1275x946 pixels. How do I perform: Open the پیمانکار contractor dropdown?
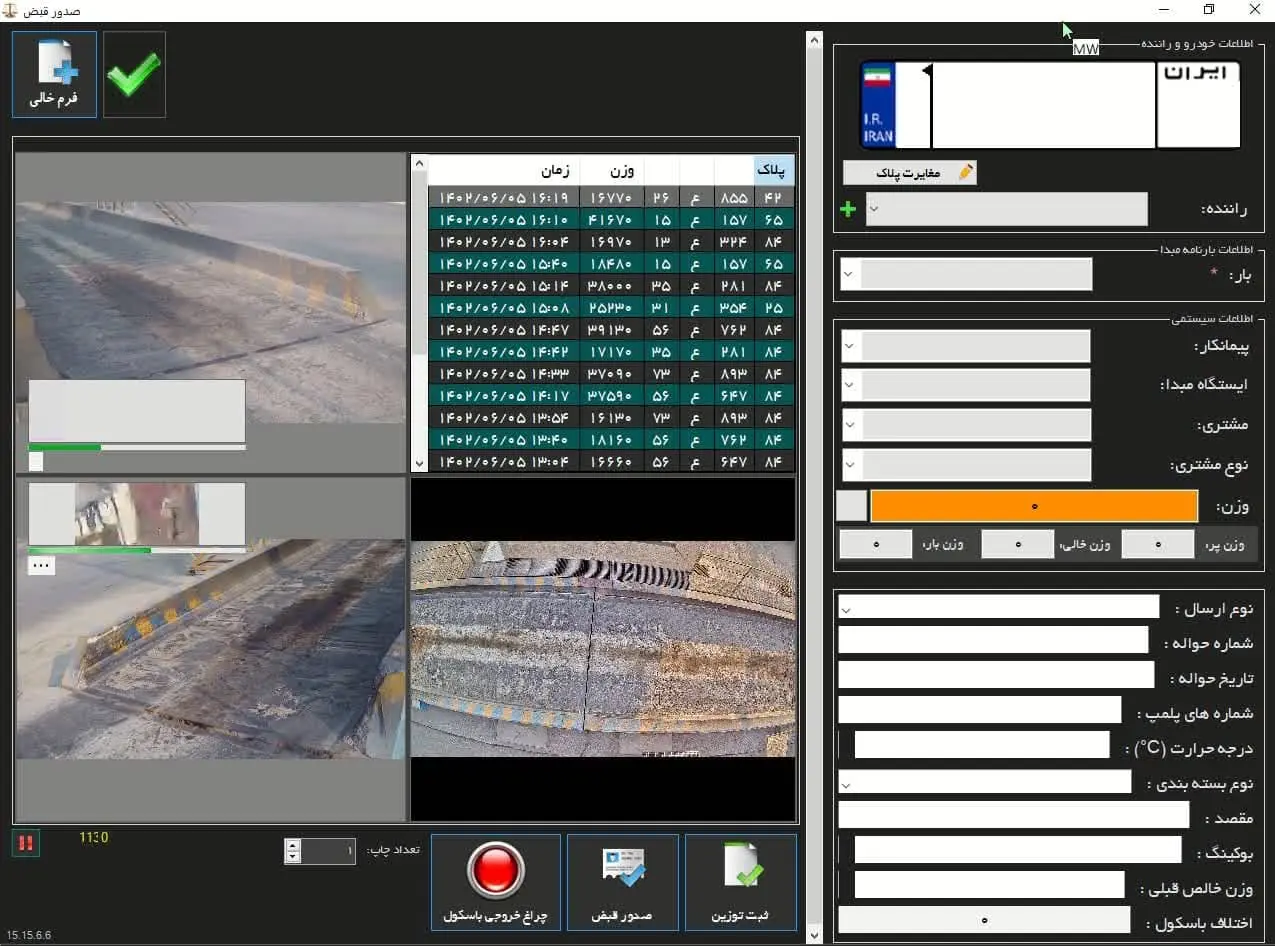850,347
